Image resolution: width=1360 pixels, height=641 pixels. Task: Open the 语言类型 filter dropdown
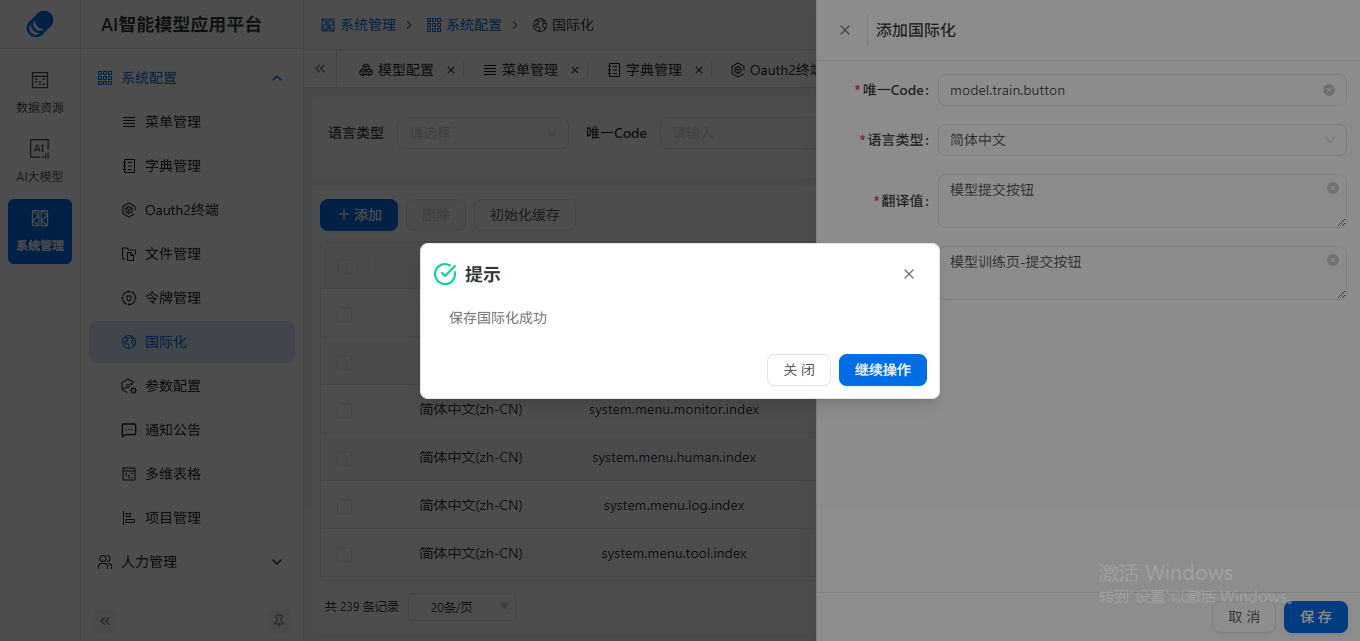[x=483, y=133]
